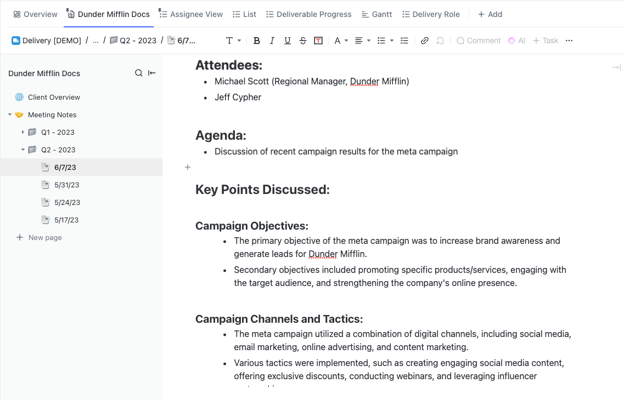Click the text alignment icon
The width and height of the screenshot is (624, 400).
359,41
